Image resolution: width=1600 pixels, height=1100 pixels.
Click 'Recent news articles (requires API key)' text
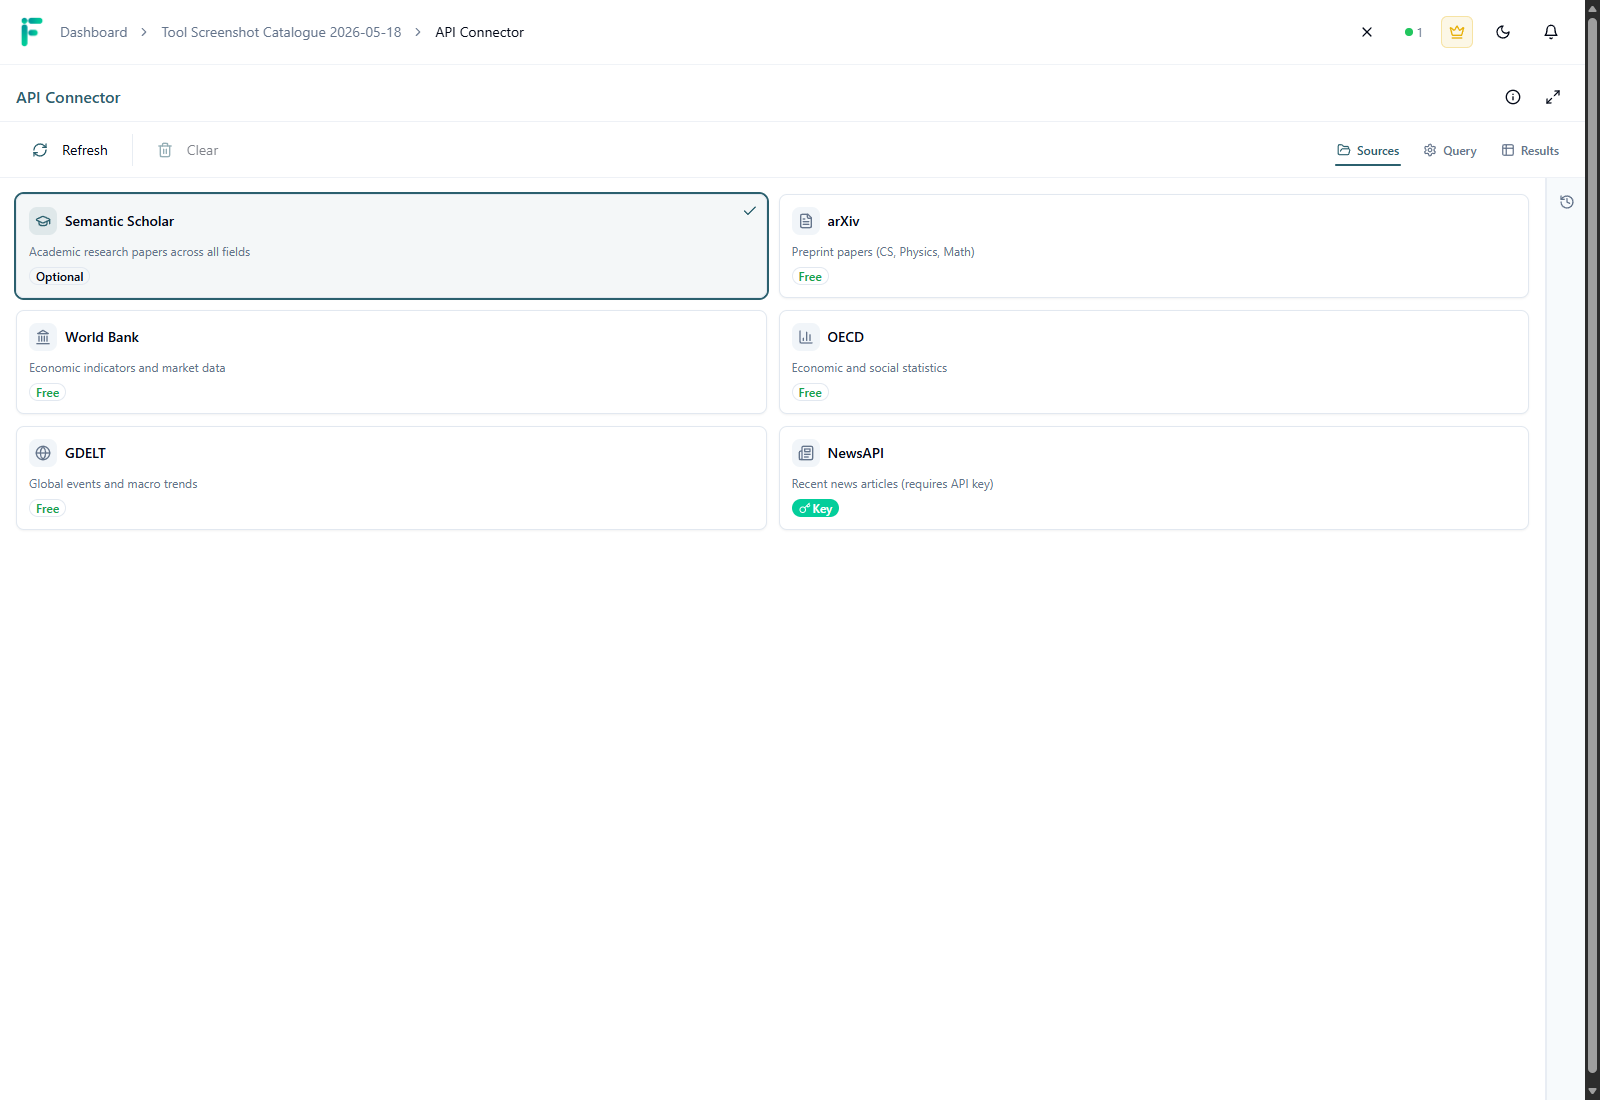click(x=892, y=484)
